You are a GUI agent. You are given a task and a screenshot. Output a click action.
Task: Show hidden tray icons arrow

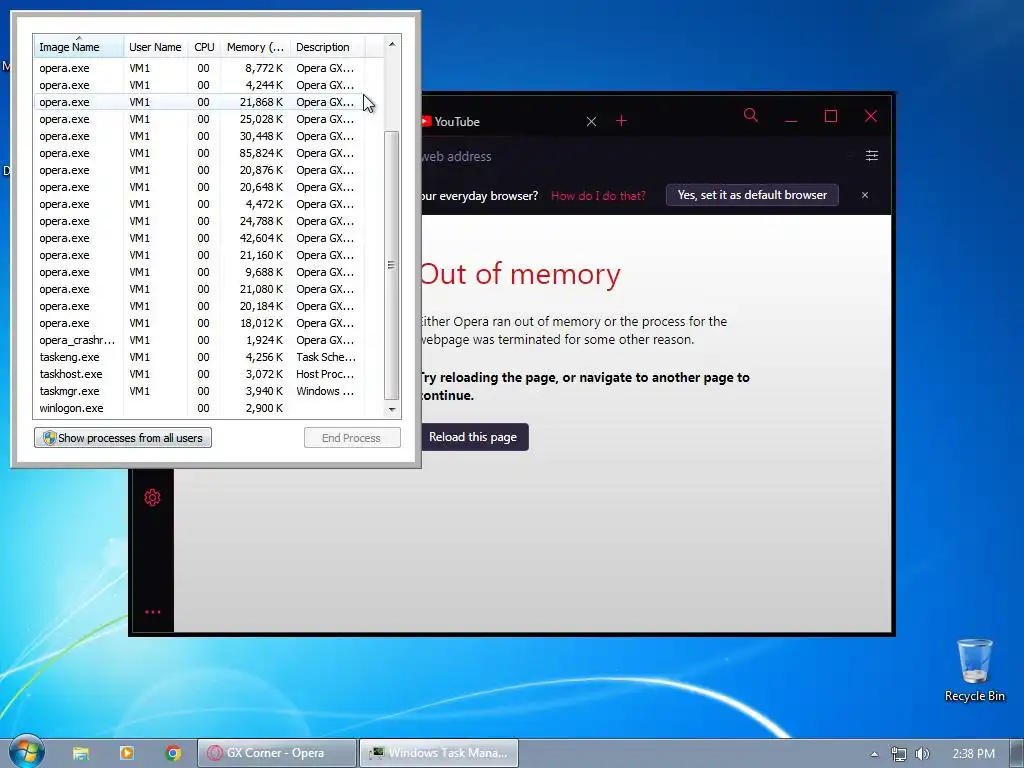coord(874,754)
